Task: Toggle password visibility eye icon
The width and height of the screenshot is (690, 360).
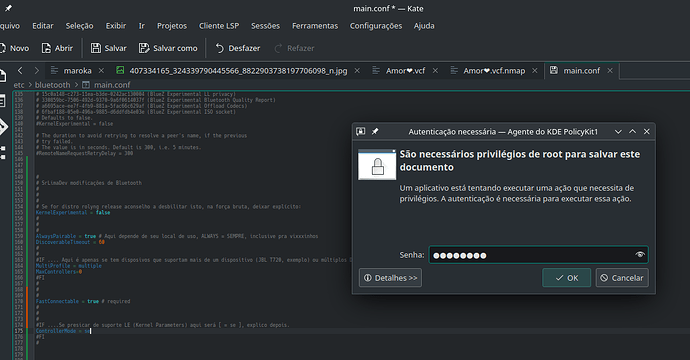Action: tap(640, 255)
